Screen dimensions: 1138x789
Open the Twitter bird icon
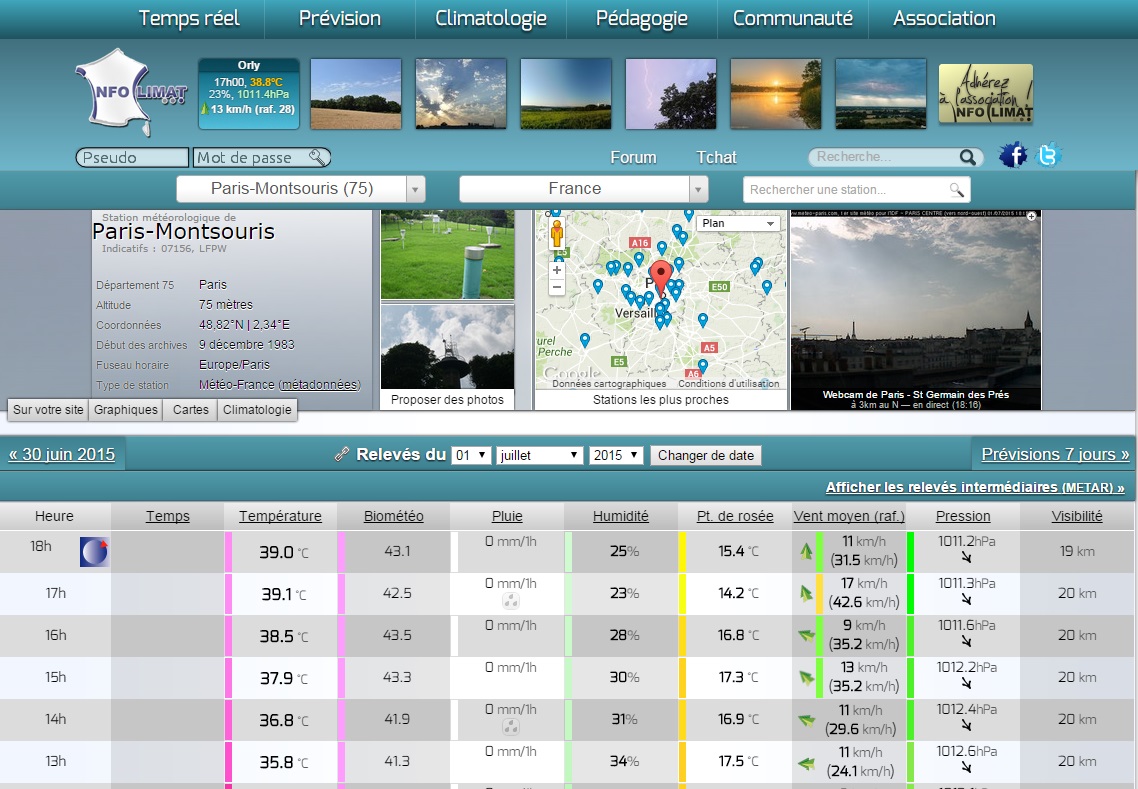(1047, 156)
